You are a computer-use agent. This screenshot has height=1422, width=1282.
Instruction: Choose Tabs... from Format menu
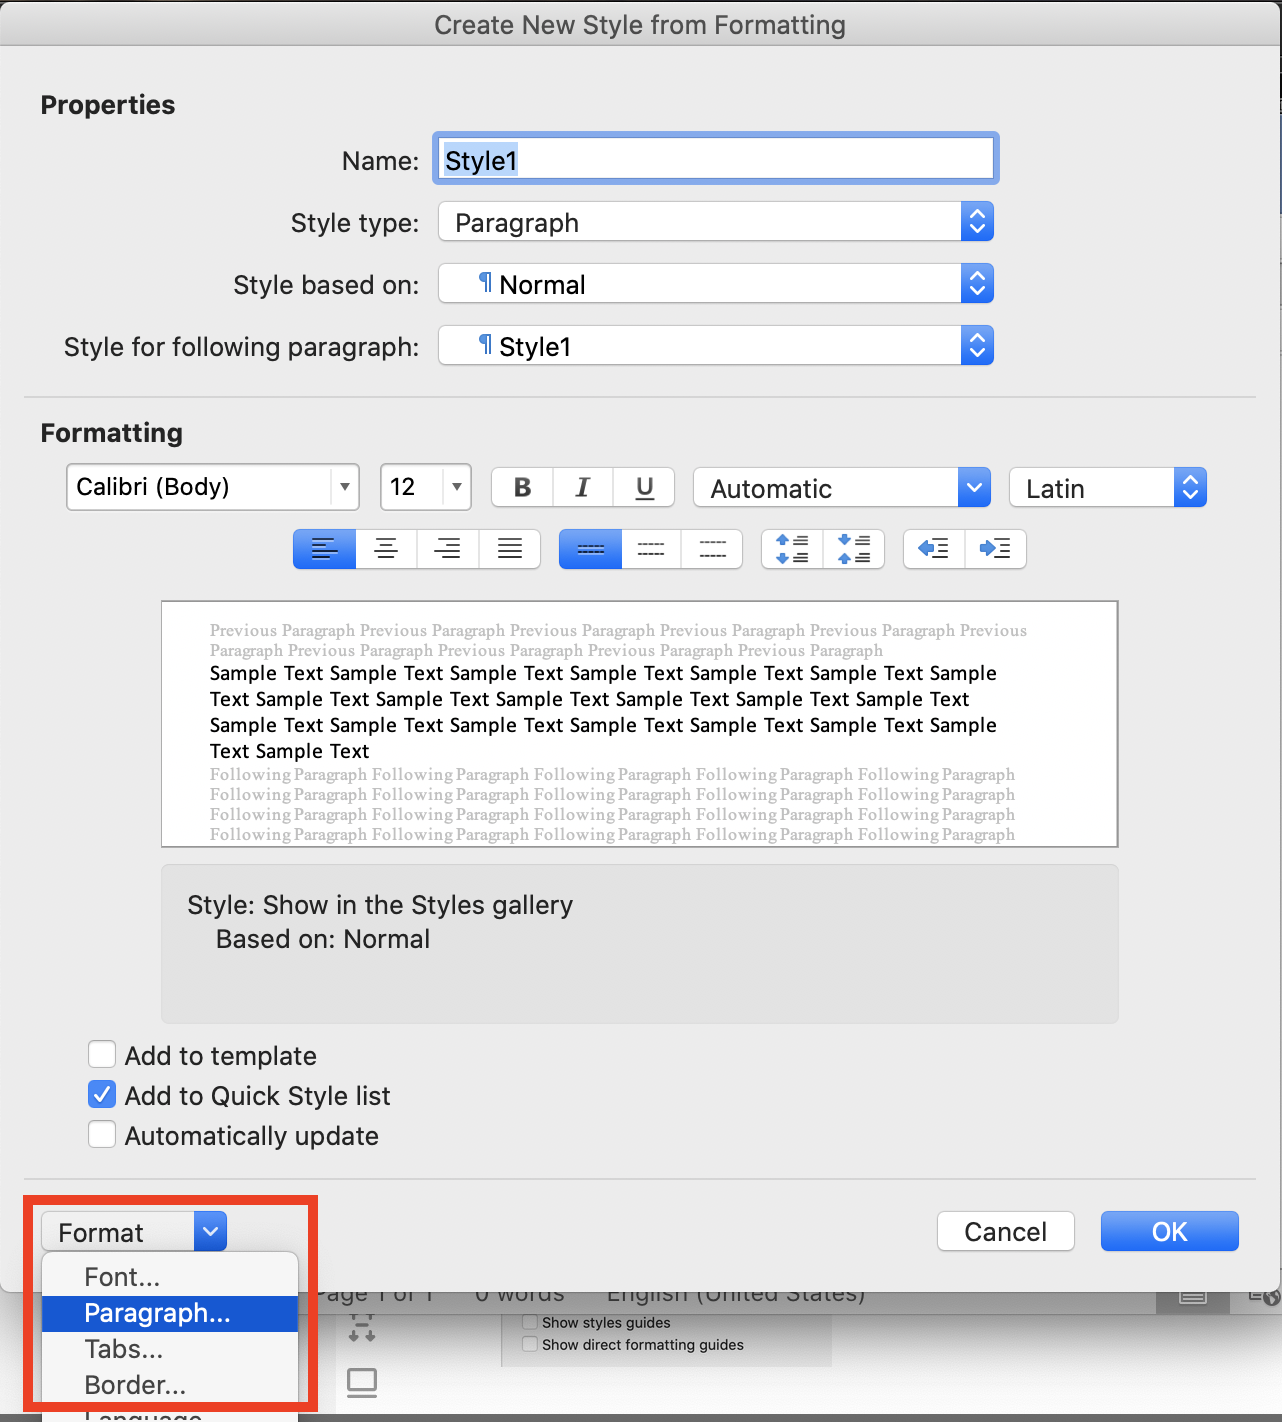170,1349
